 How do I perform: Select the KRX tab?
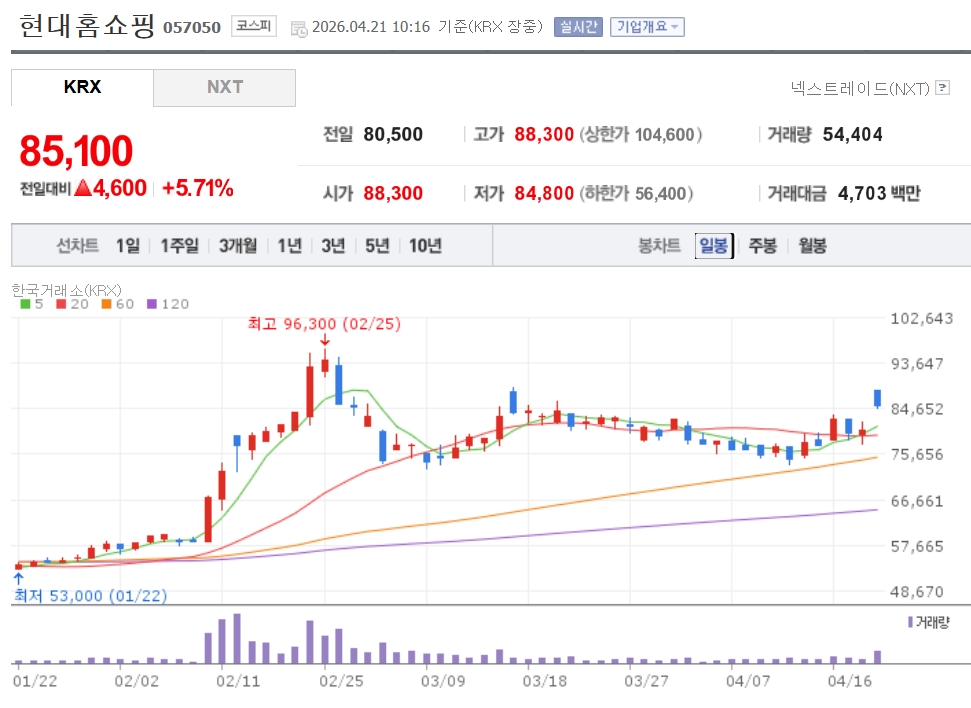tap(82, 87)
